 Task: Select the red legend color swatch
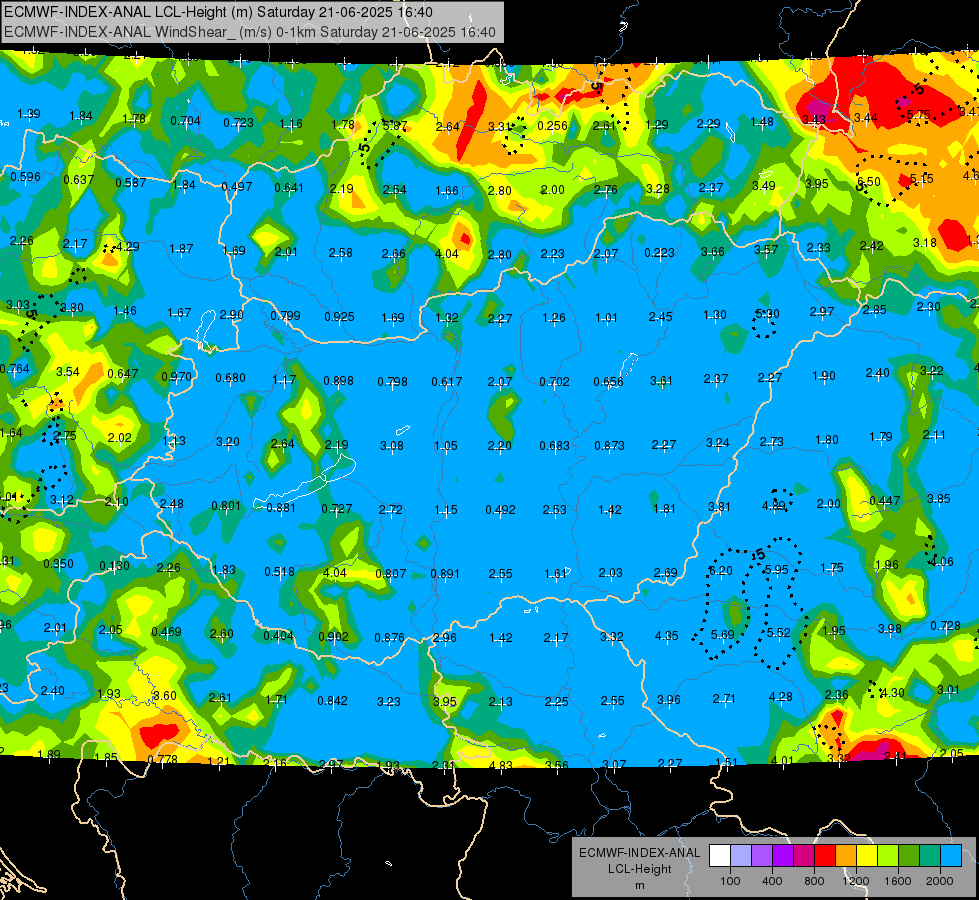[825, 855]
